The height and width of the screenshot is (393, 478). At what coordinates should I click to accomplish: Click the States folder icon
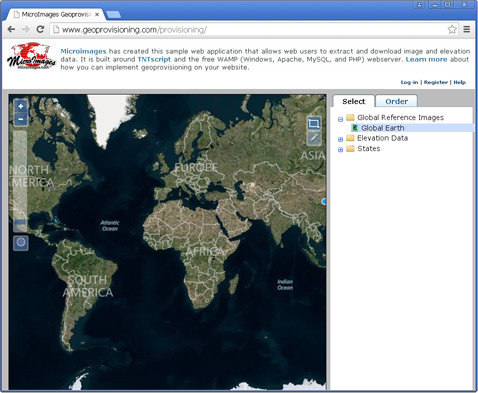coord(350,149)
